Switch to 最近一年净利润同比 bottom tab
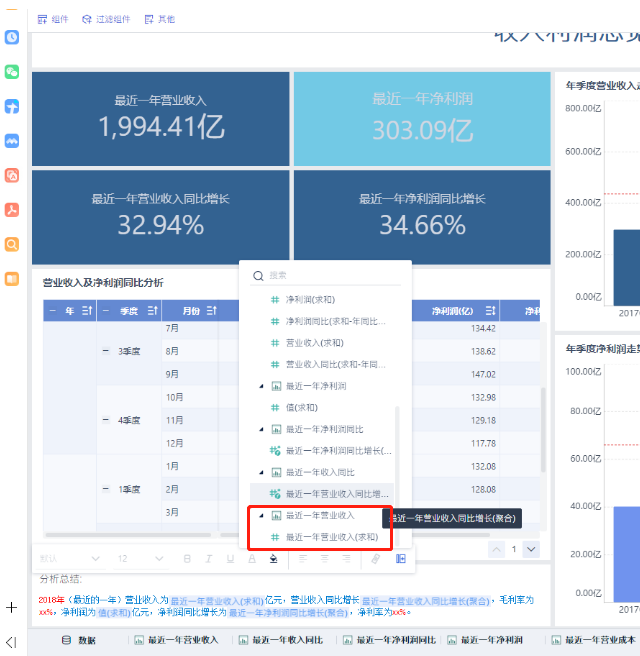The image size is (640, 656). (389, 640)
